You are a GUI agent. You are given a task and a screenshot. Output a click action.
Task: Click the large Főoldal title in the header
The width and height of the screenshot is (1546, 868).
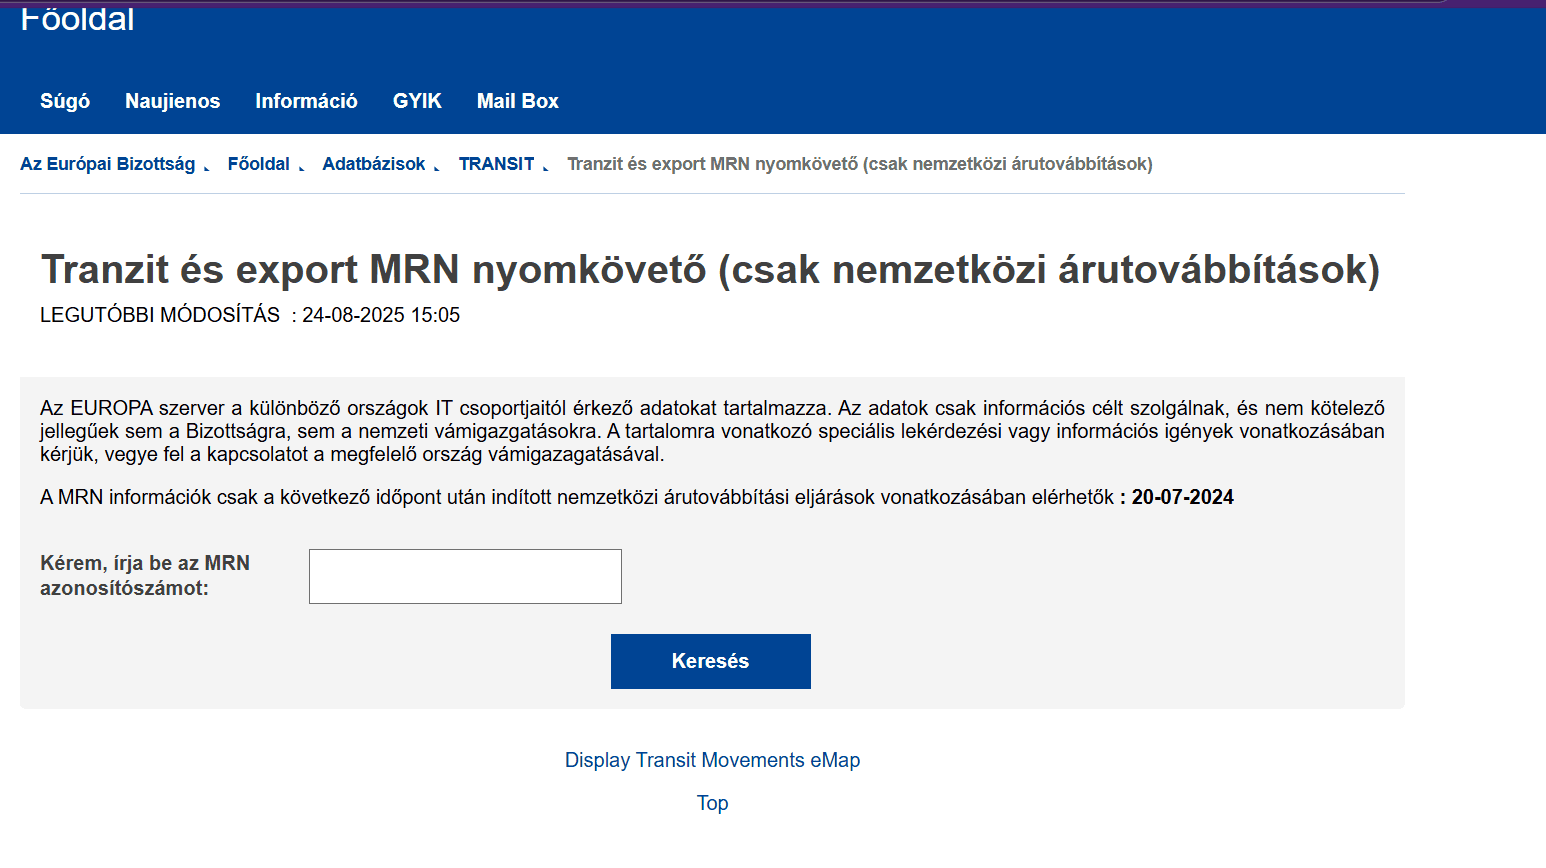(x=77, y=20)
